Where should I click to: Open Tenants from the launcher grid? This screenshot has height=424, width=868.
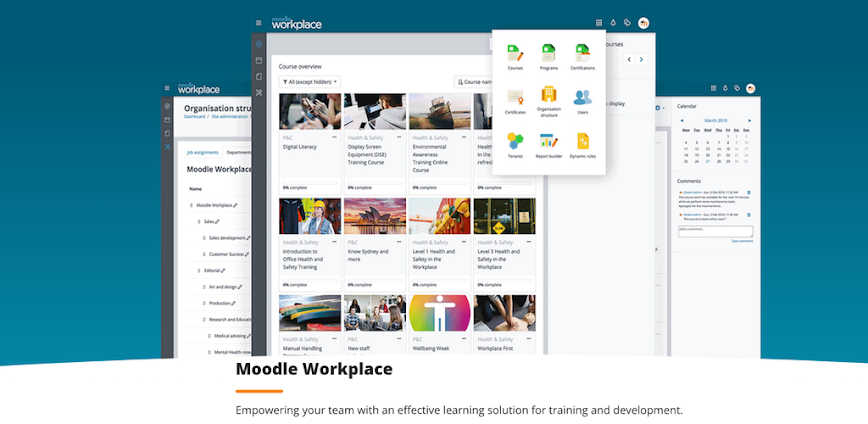coord(515,142)
